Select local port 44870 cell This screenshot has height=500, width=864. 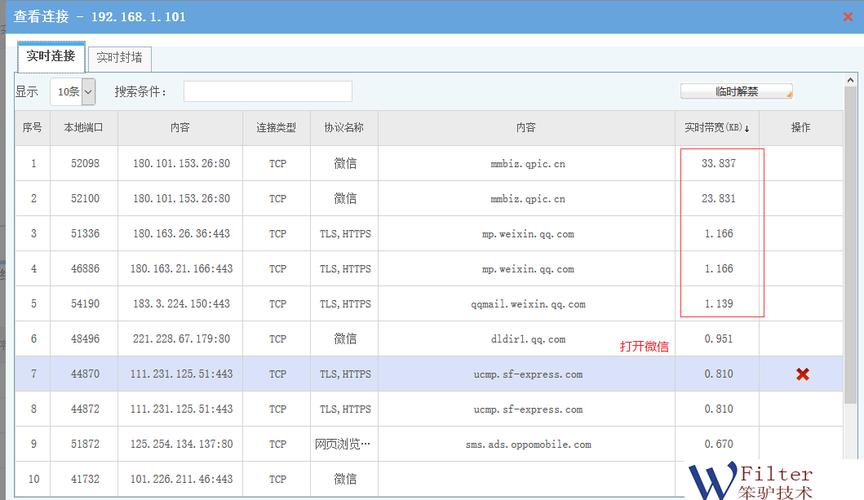tap(85, 374)
